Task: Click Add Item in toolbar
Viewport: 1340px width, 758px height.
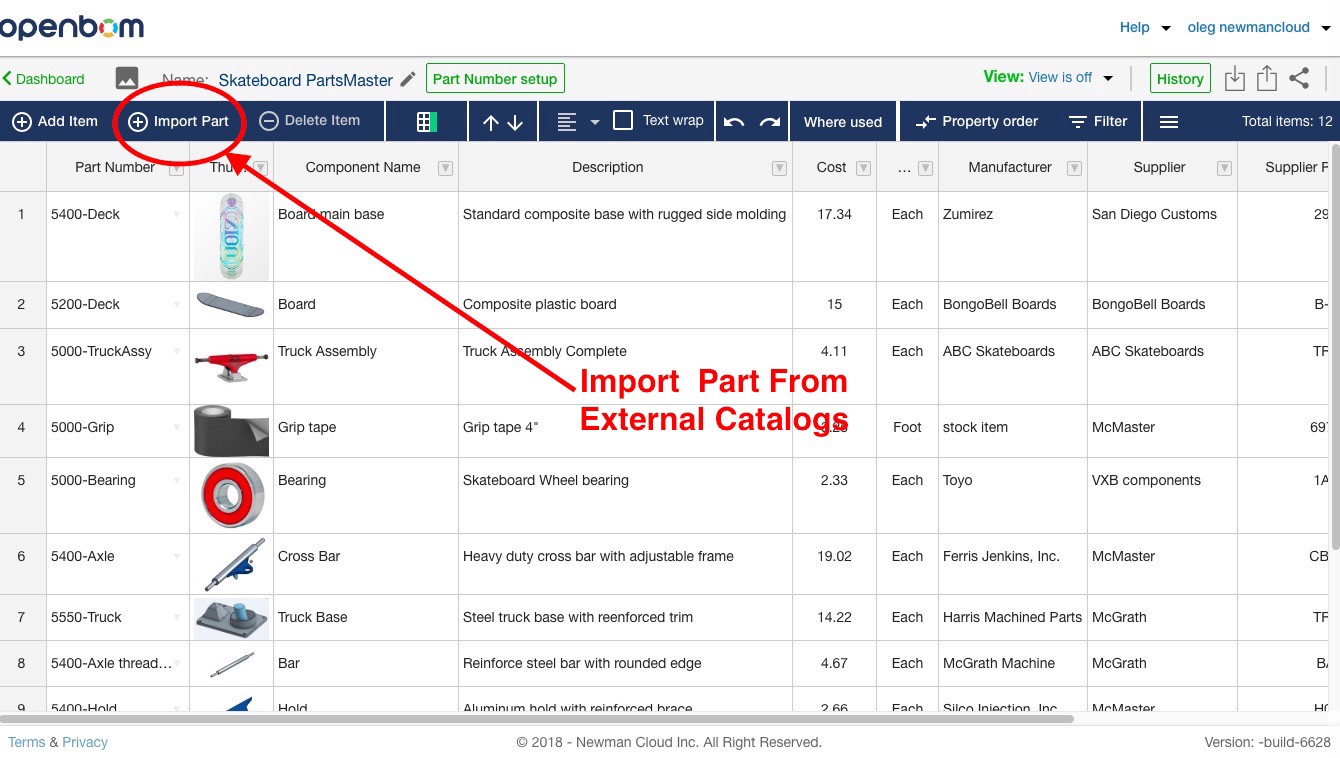Action: (55, 121)
